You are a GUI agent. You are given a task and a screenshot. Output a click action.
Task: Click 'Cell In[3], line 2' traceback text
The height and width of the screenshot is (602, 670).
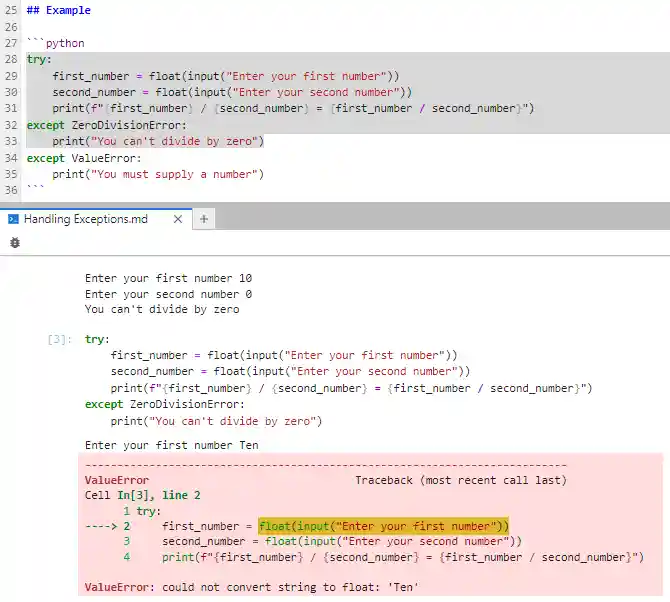click(x=143, y=495)
